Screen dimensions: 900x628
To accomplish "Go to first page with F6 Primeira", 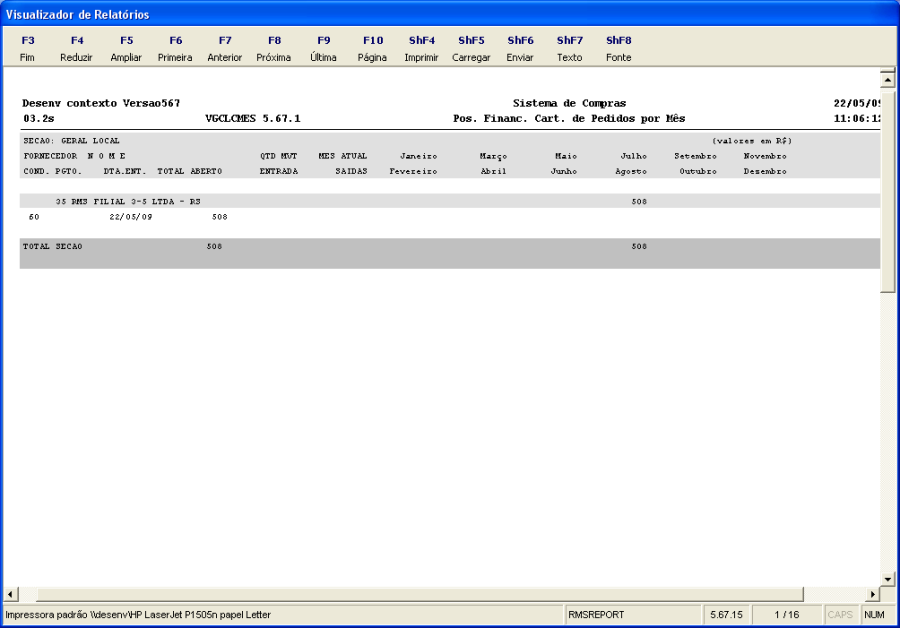I will [x=175, y=49].
